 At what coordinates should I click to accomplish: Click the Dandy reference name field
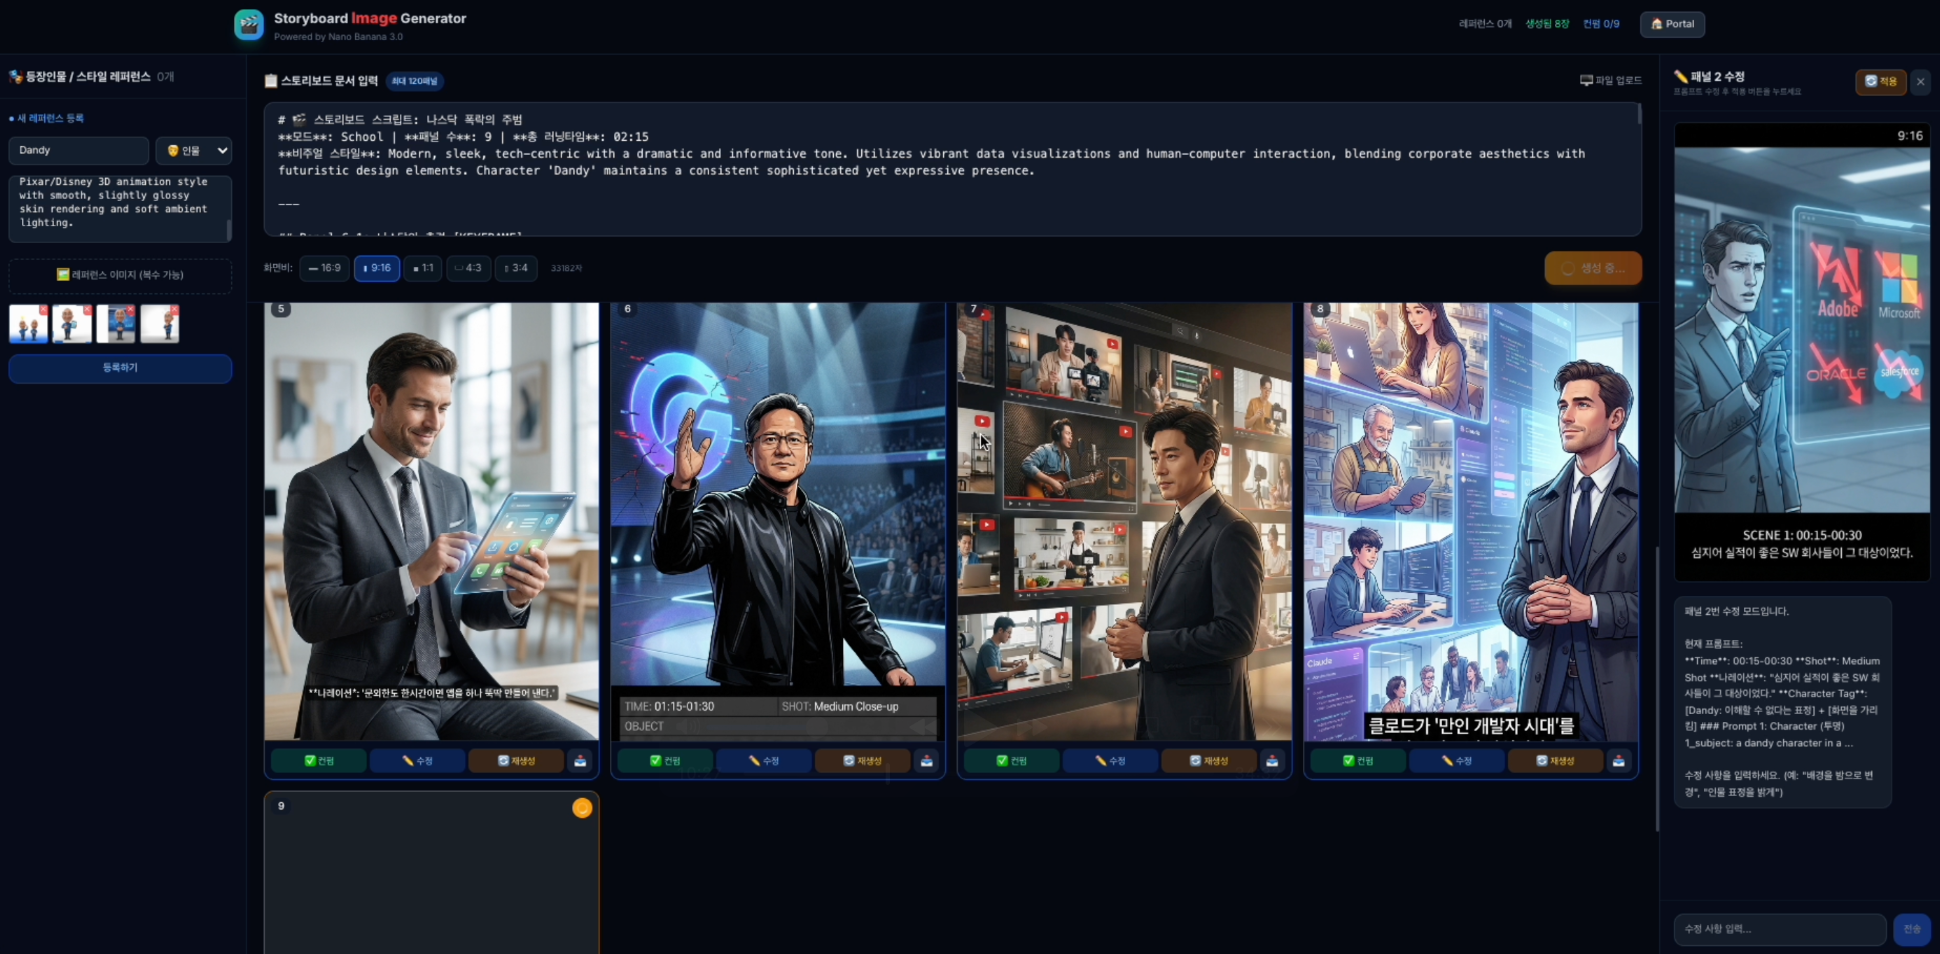point(78,151)
